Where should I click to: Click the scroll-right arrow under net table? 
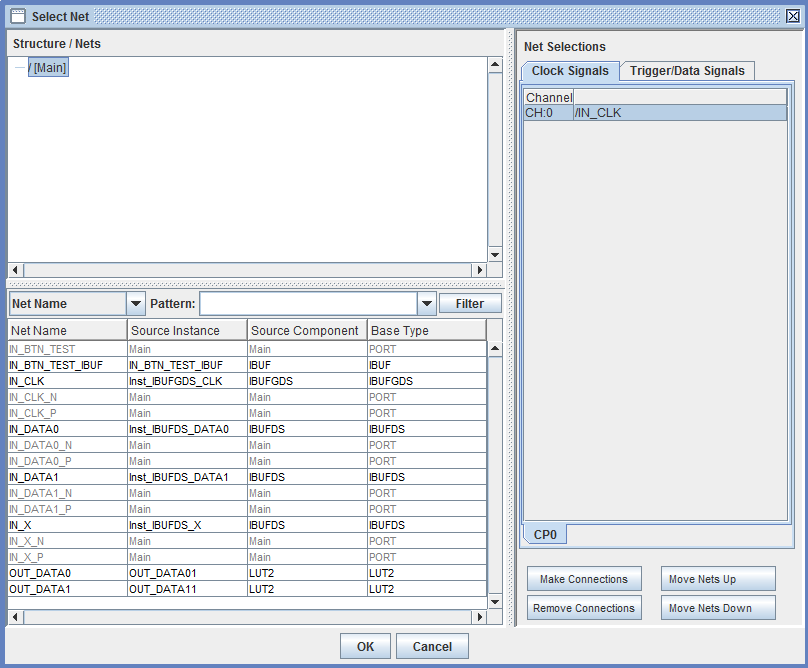(480, 616)
